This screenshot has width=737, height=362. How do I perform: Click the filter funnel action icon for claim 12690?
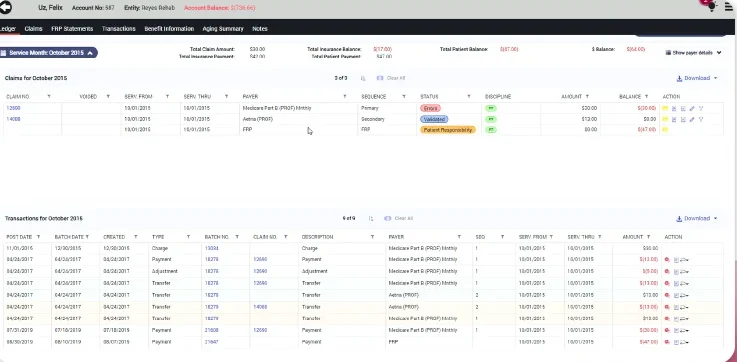[x=700, y=109]
